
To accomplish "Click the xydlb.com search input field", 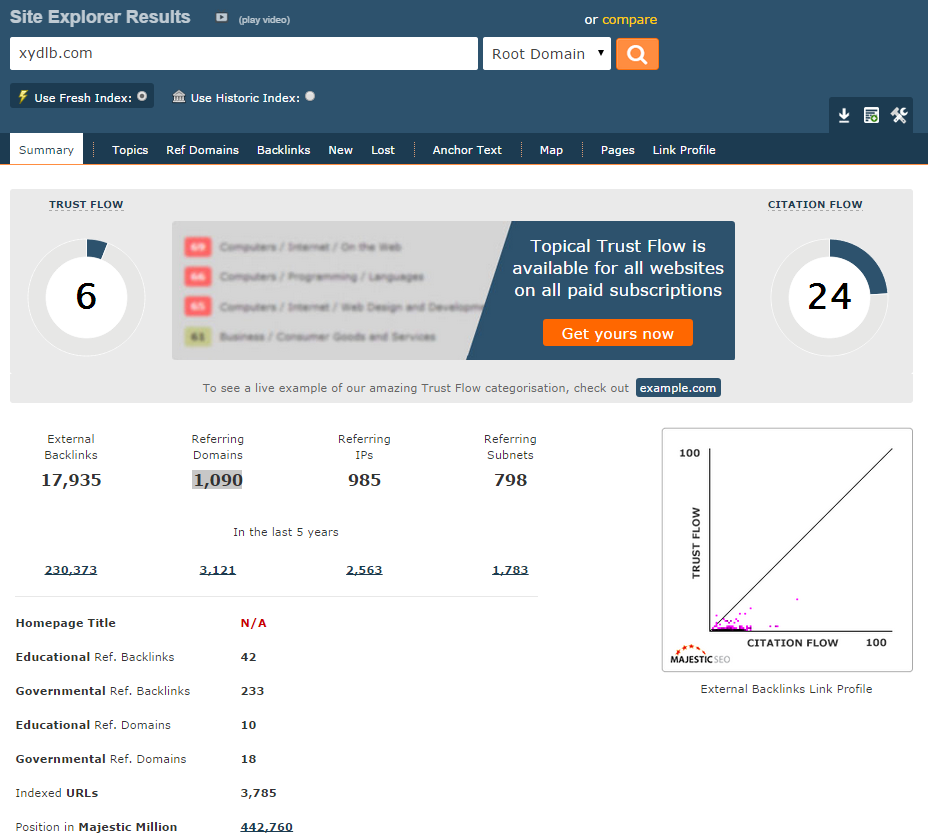I will pyautogui.click(x=244, y=53).
